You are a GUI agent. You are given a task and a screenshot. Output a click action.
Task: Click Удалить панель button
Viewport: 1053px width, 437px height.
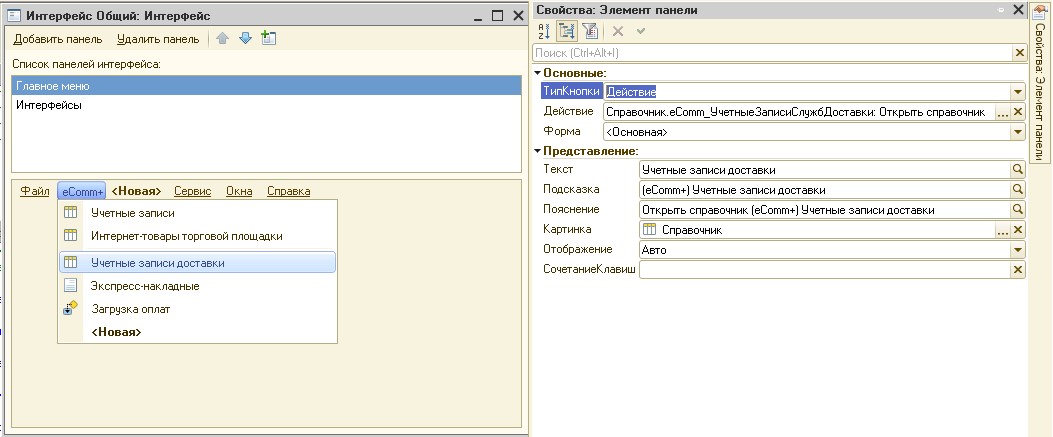157,39
